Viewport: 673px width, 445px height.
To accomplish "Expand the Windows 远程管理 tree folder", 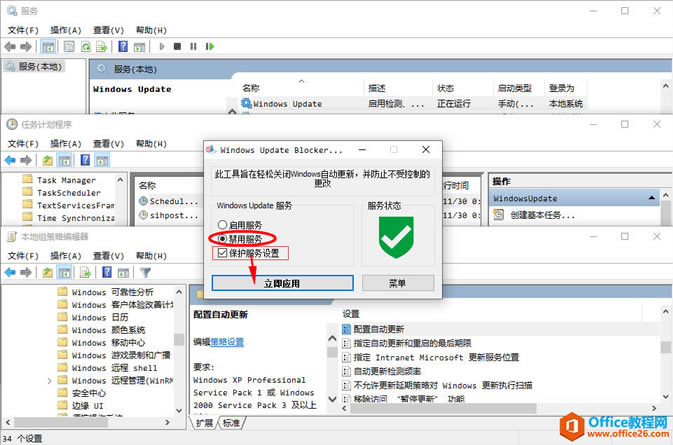I will [49, 381].
